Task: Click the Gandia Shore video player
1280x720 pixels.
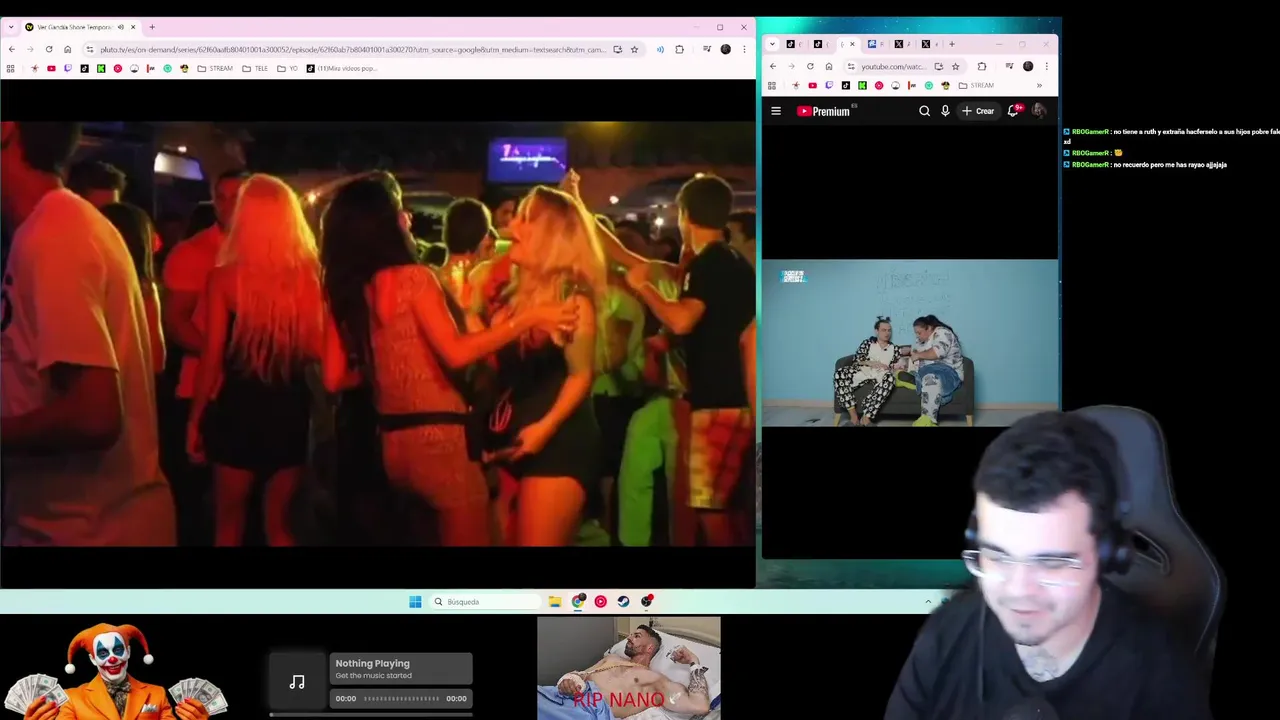Action: 378,334
